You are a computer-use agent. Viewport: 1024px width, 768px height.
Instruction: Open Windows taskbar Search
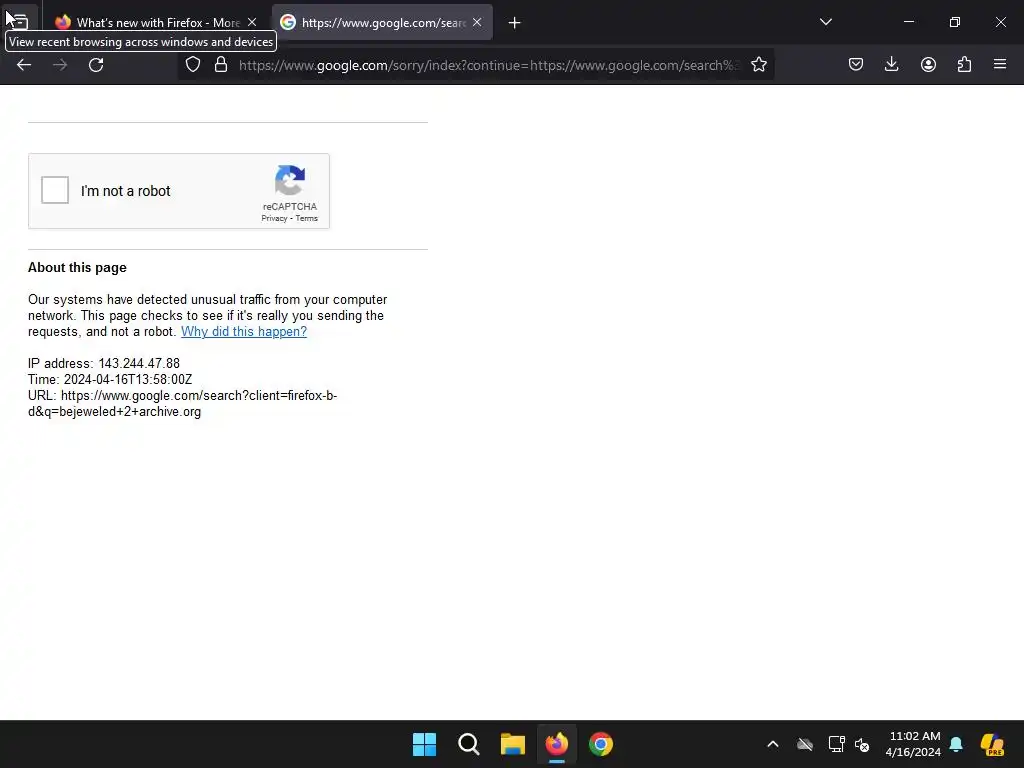(468, 744)
